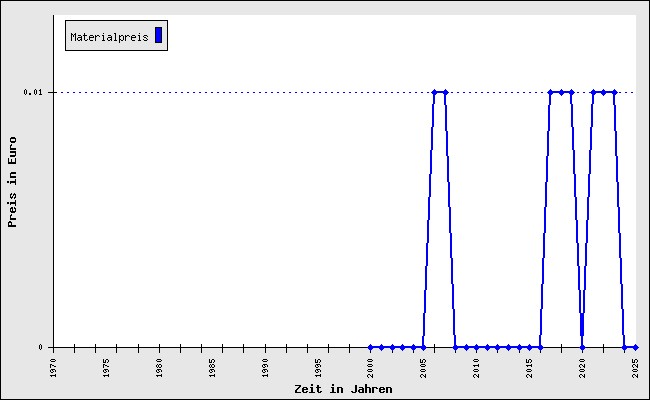Select the 1980 x-axis year label
The image size is (650, 400).
159,367
